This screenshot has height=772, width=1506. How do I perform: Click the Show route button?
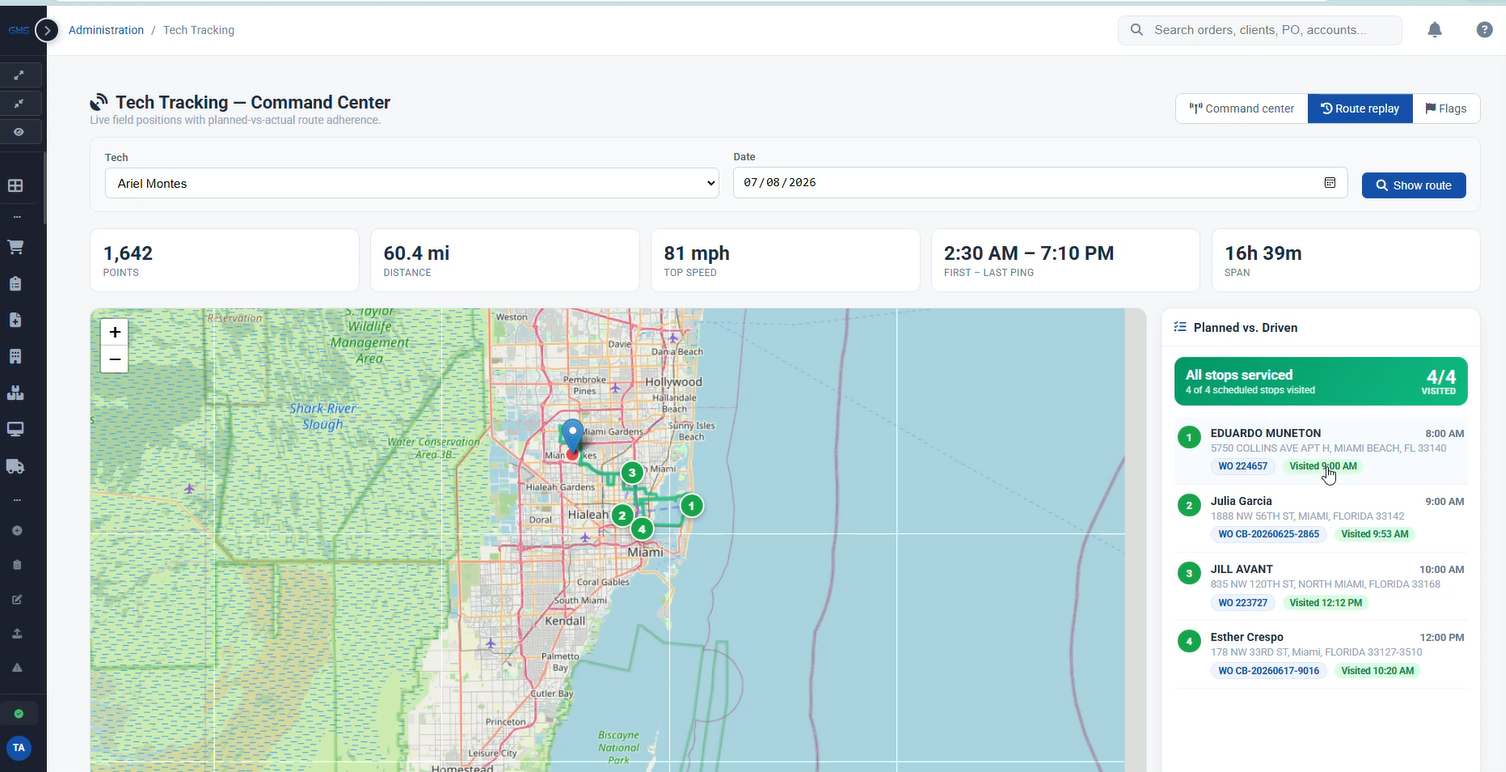pos(1414,185)
